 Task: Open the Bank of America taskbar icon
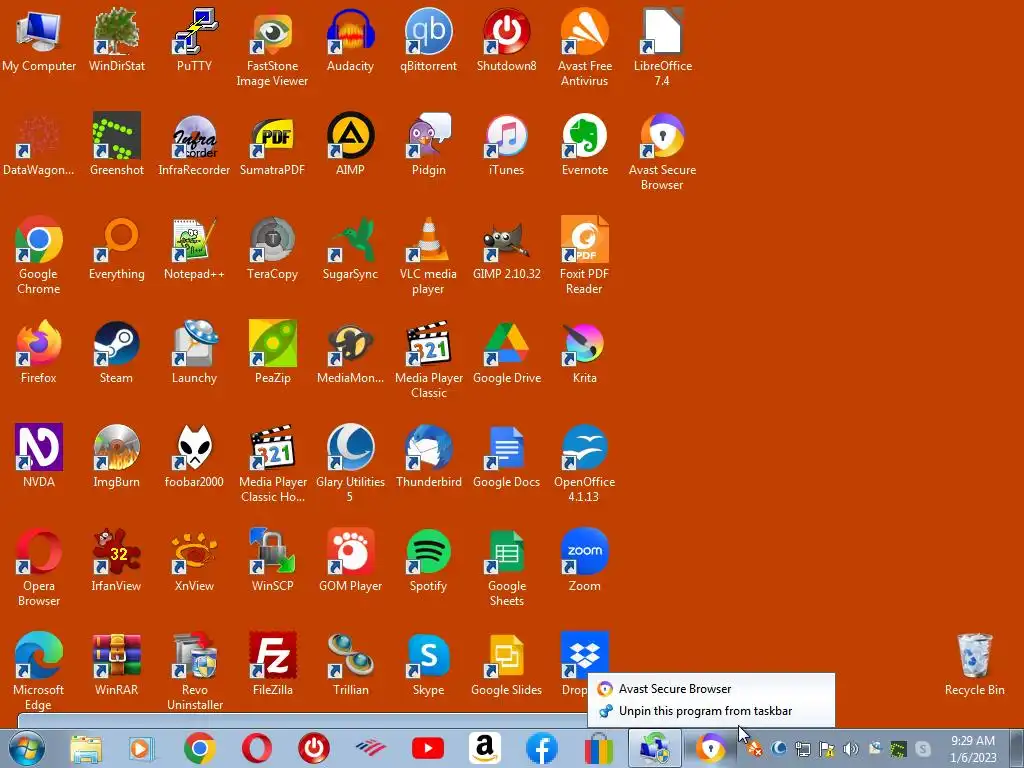point(370,748)
